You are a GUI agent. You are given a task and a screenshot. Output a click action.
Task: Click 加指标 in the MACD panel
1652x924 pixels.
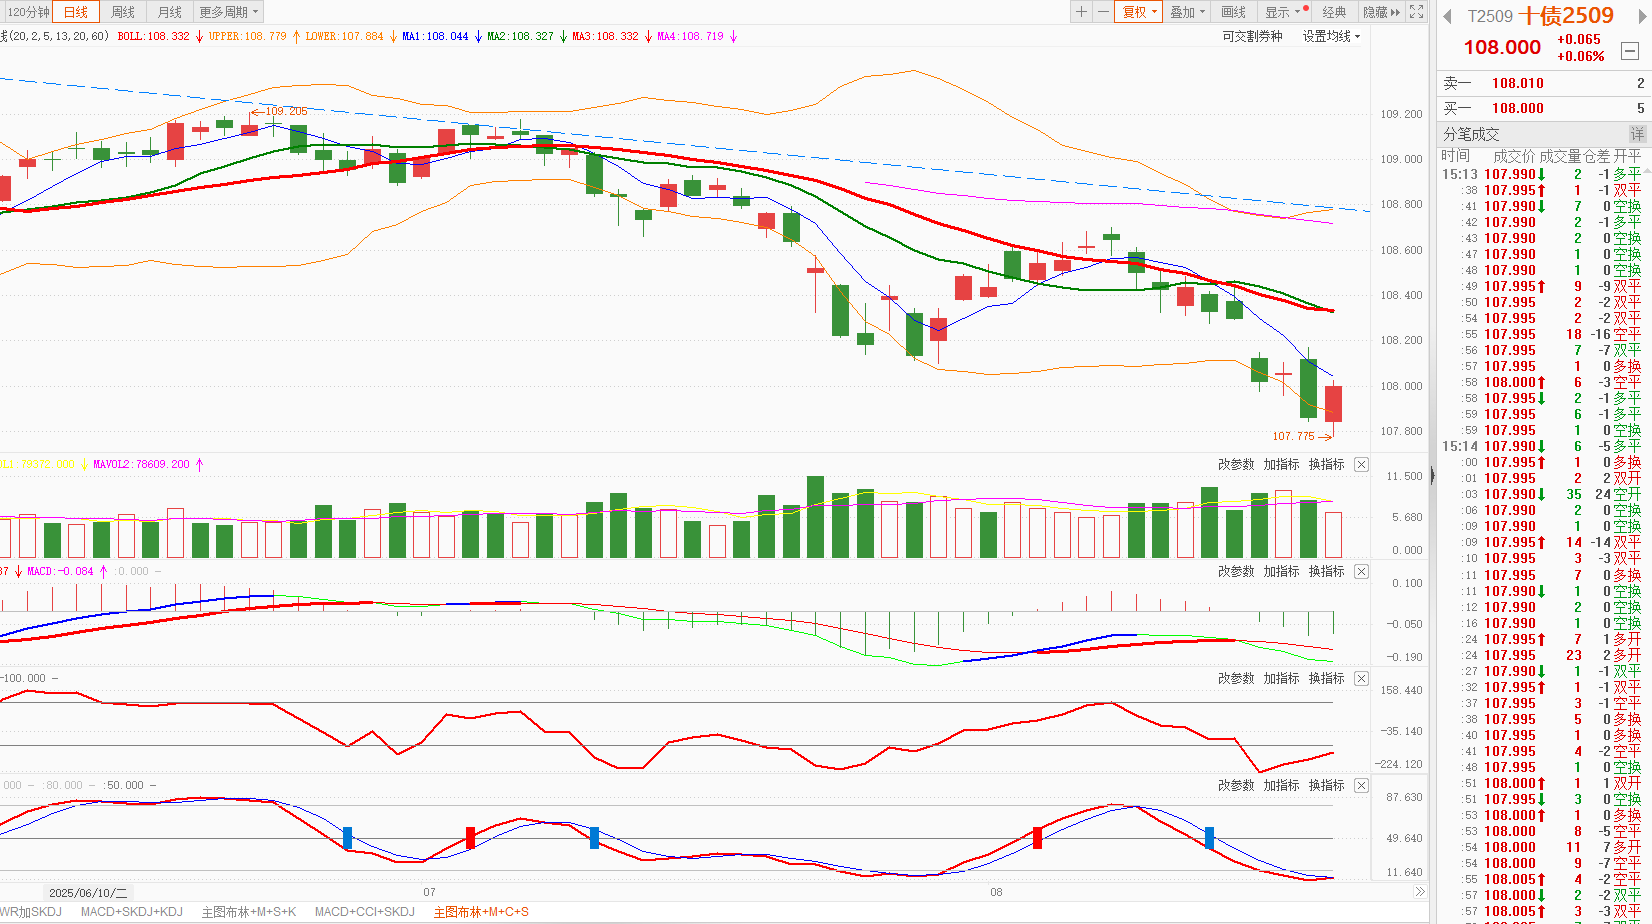pyautogui.click(x=1281, y=571)
